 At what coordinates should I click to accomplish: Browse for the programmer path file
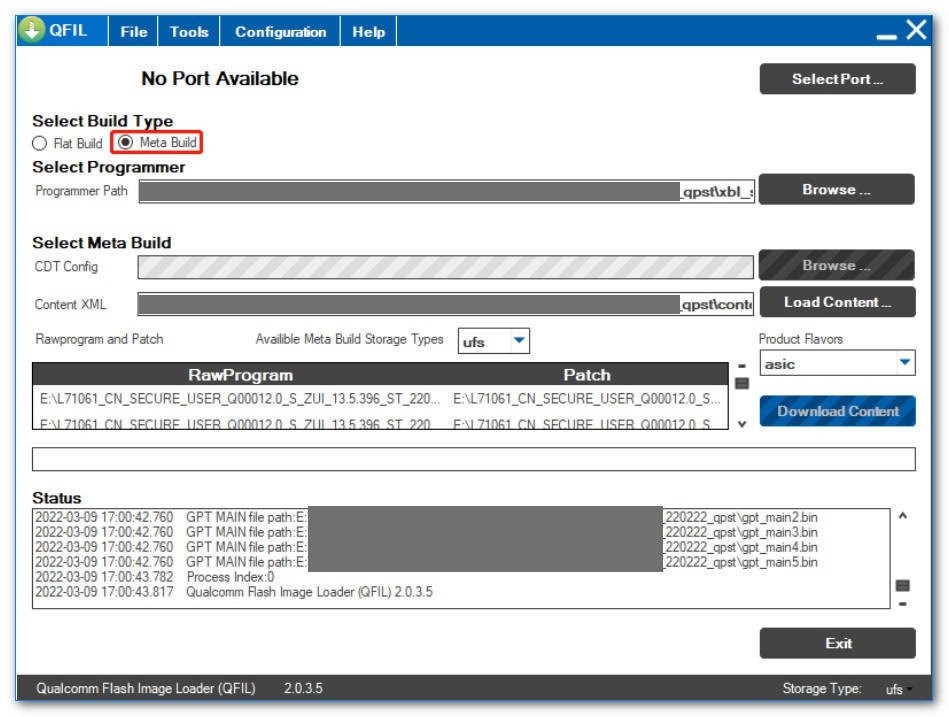836,189
